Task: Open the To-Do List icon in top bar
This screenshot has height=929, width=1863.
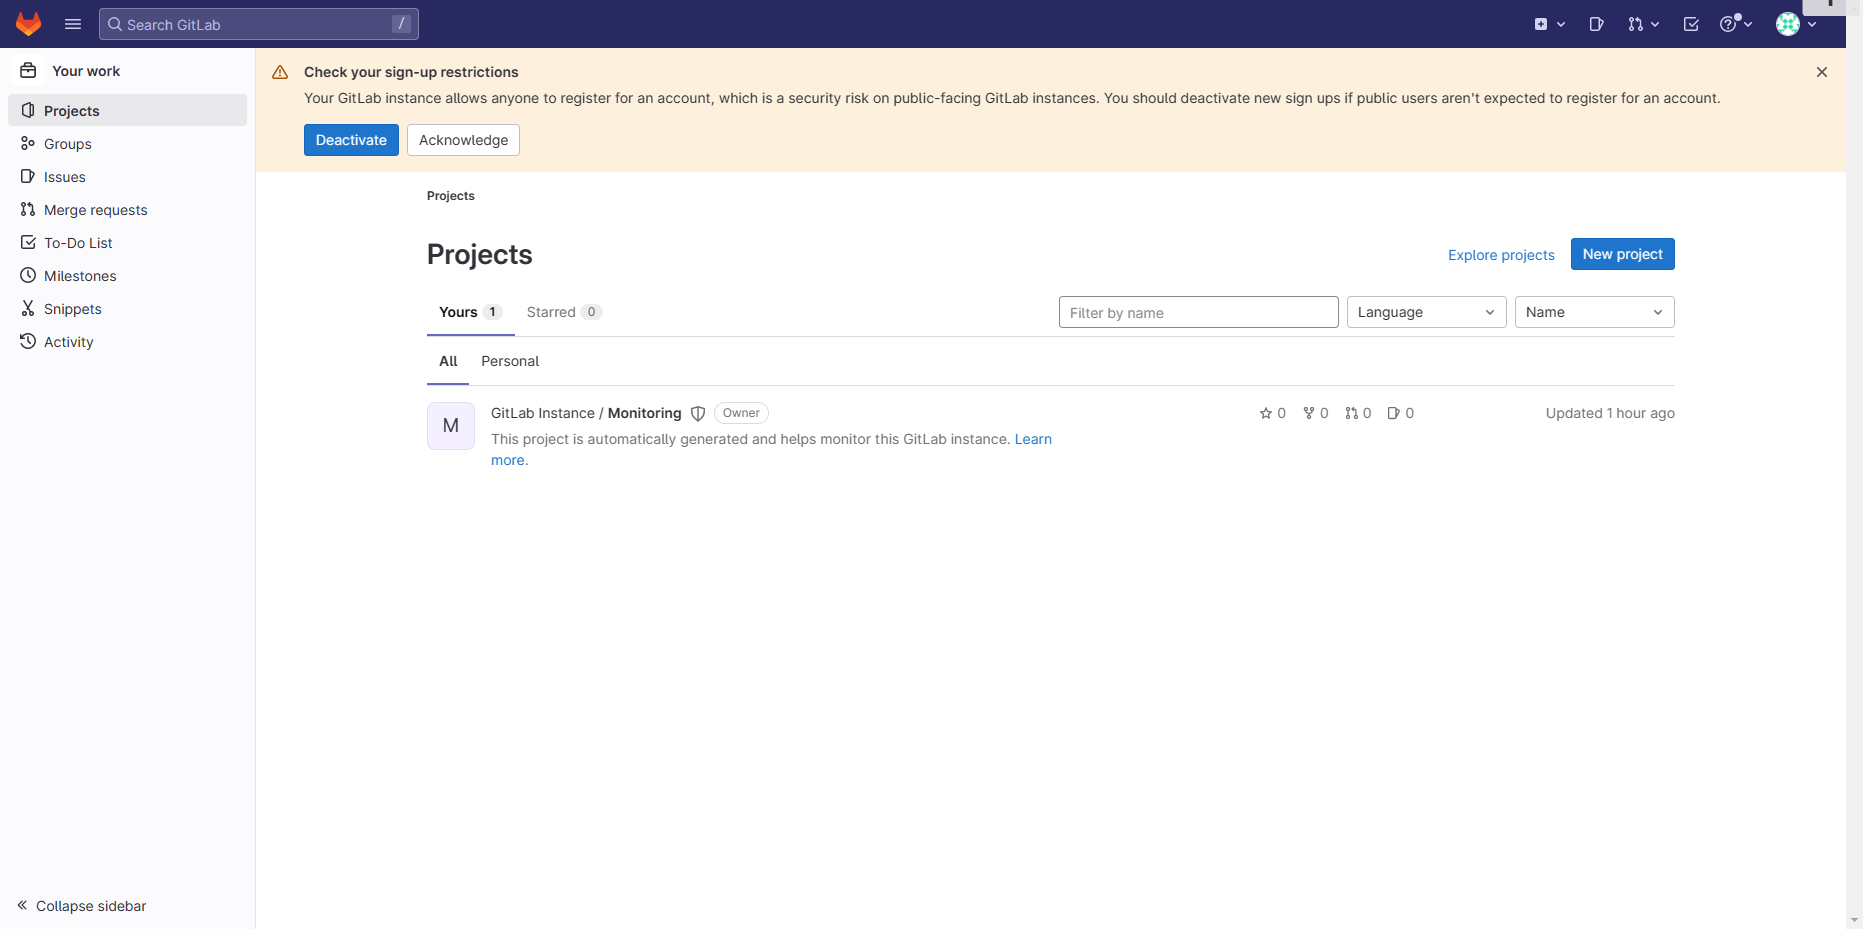Action: (1691, 24)
